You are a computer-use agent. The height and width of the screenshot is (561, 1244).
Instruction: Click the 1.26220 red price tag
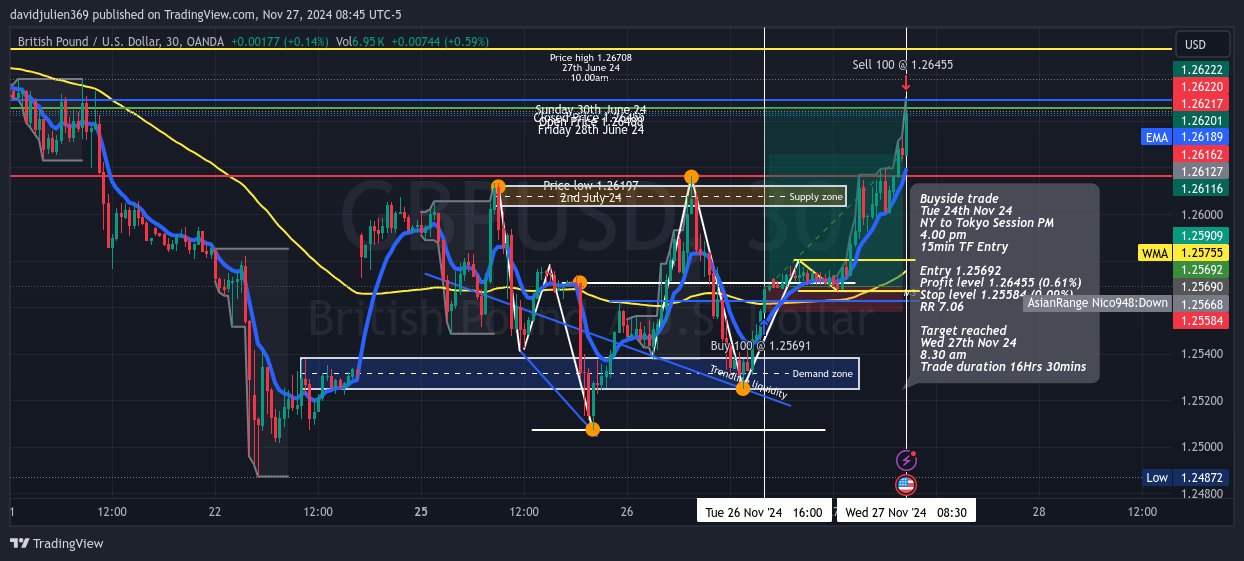pos(1201,88)
